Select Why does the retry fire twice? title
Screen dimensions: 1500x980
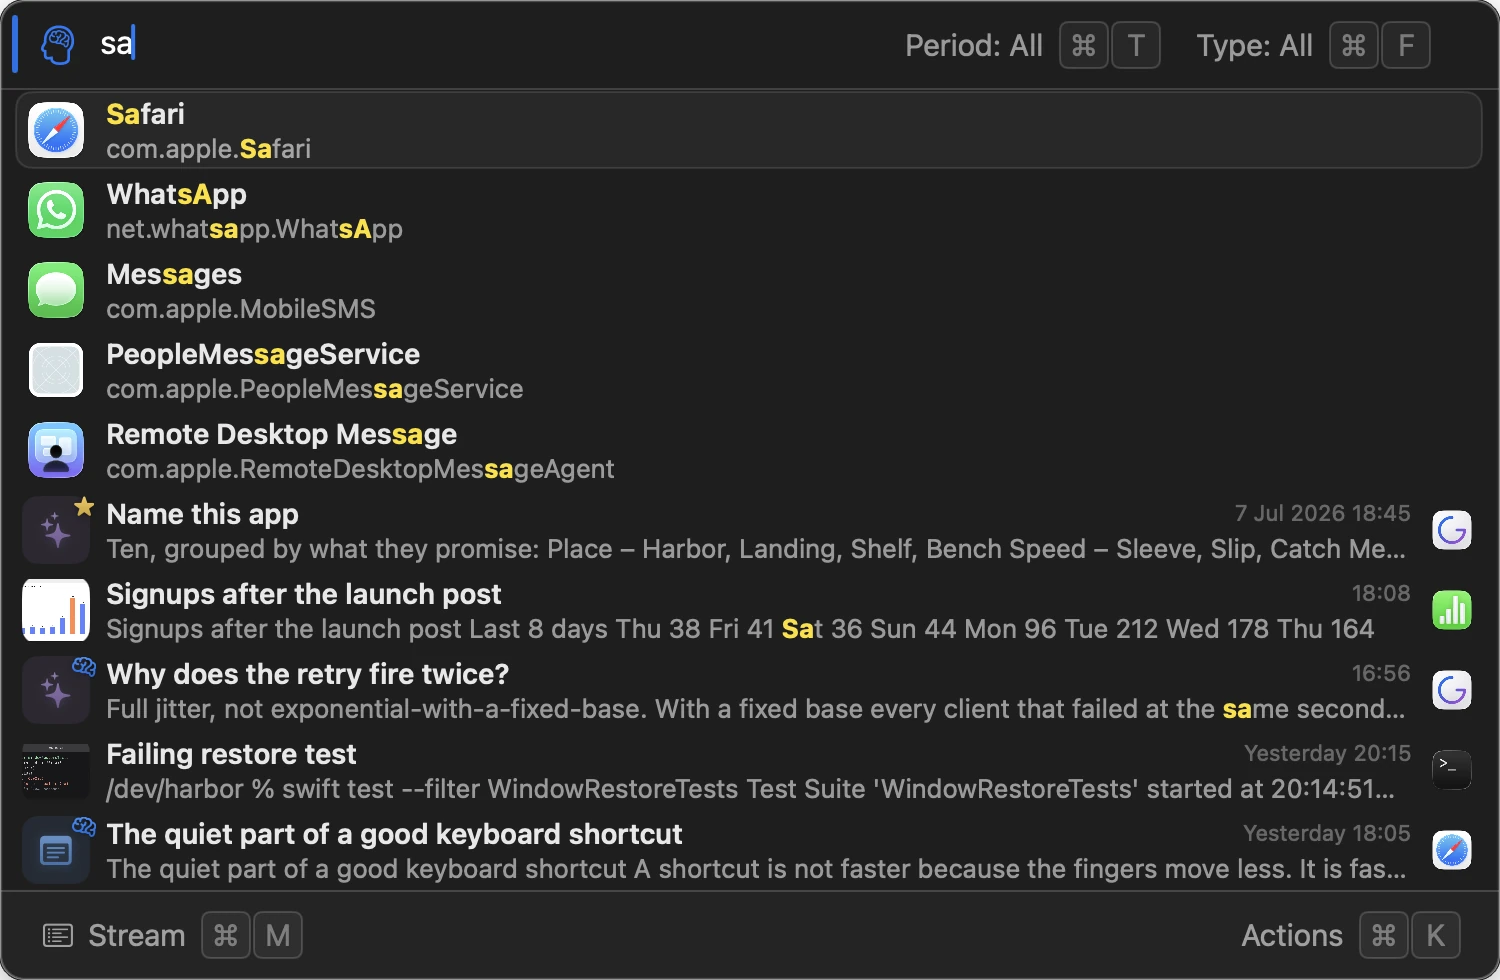point(308,674)
